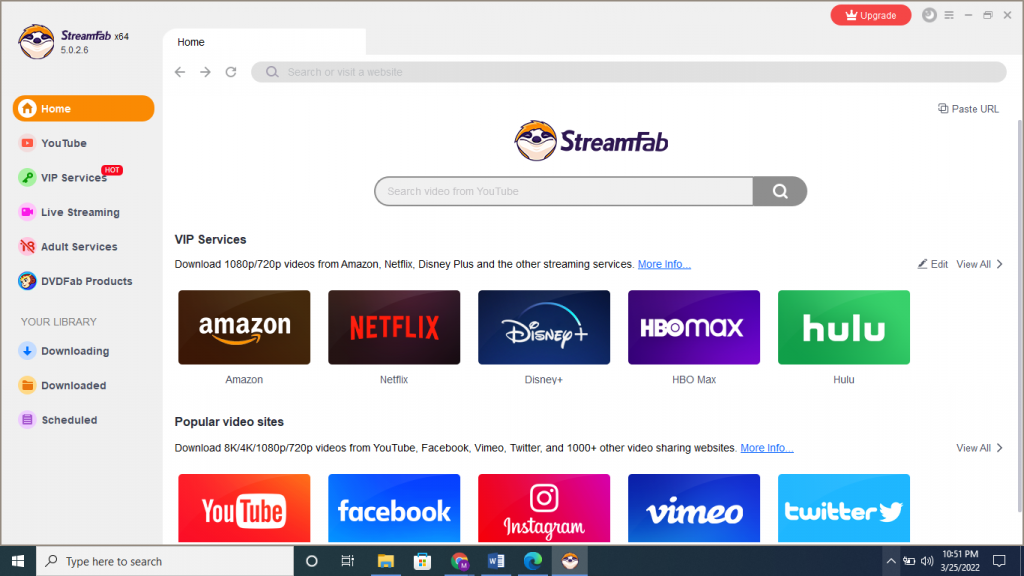Expand View All for VIP Services
Screen dimensions: 1024x576
[979, 264]
